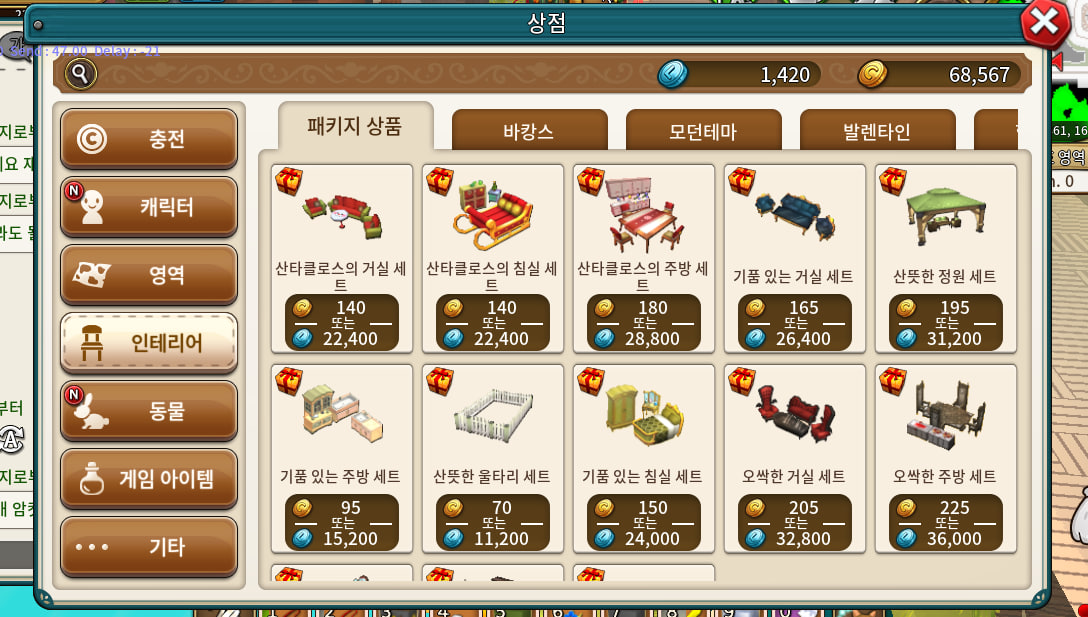
Task: Select the 영역 territory category
Action: point(149,275)
